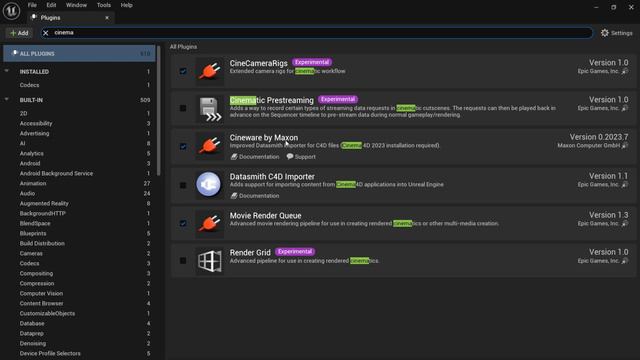The image size is (640, 360).
Task: Click the Datasmith C4D Importer round icon
Action: (x=209, y=184)
